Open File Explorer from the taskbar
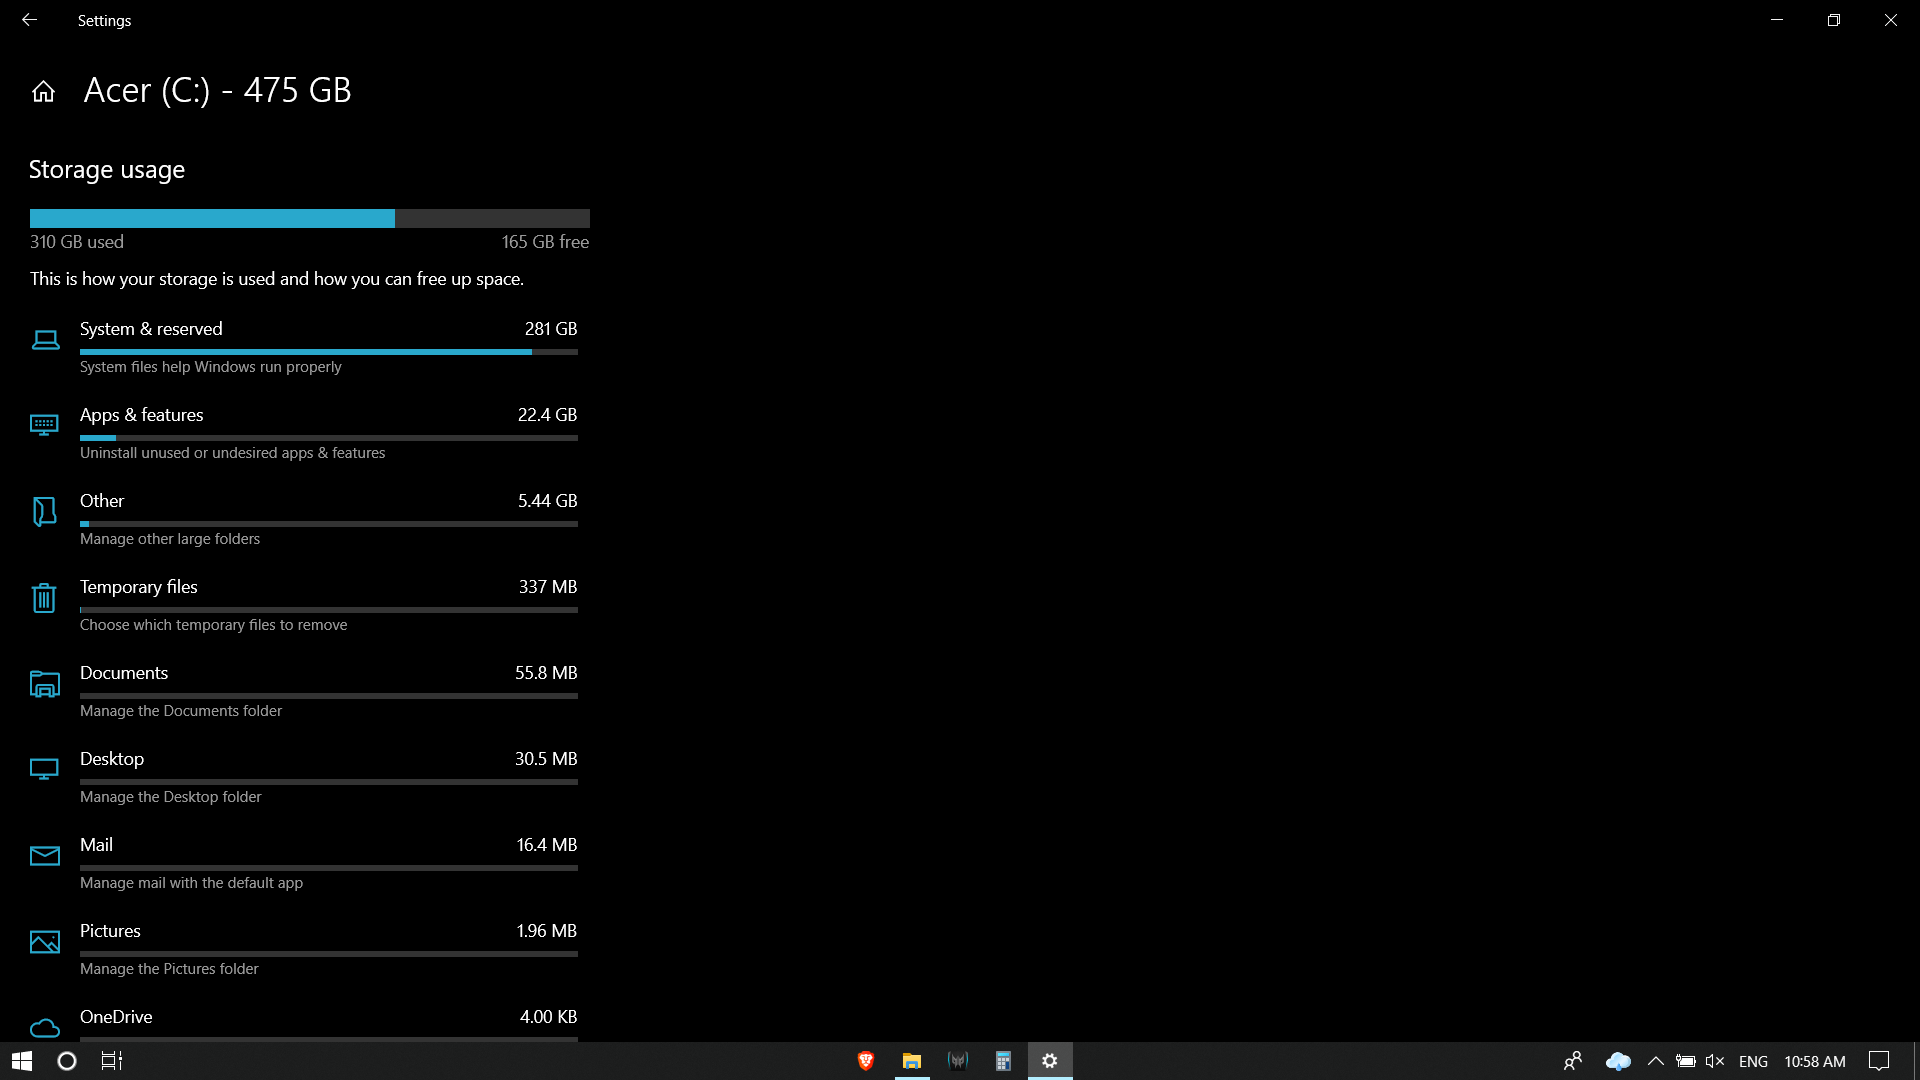 coord(912,1061)
